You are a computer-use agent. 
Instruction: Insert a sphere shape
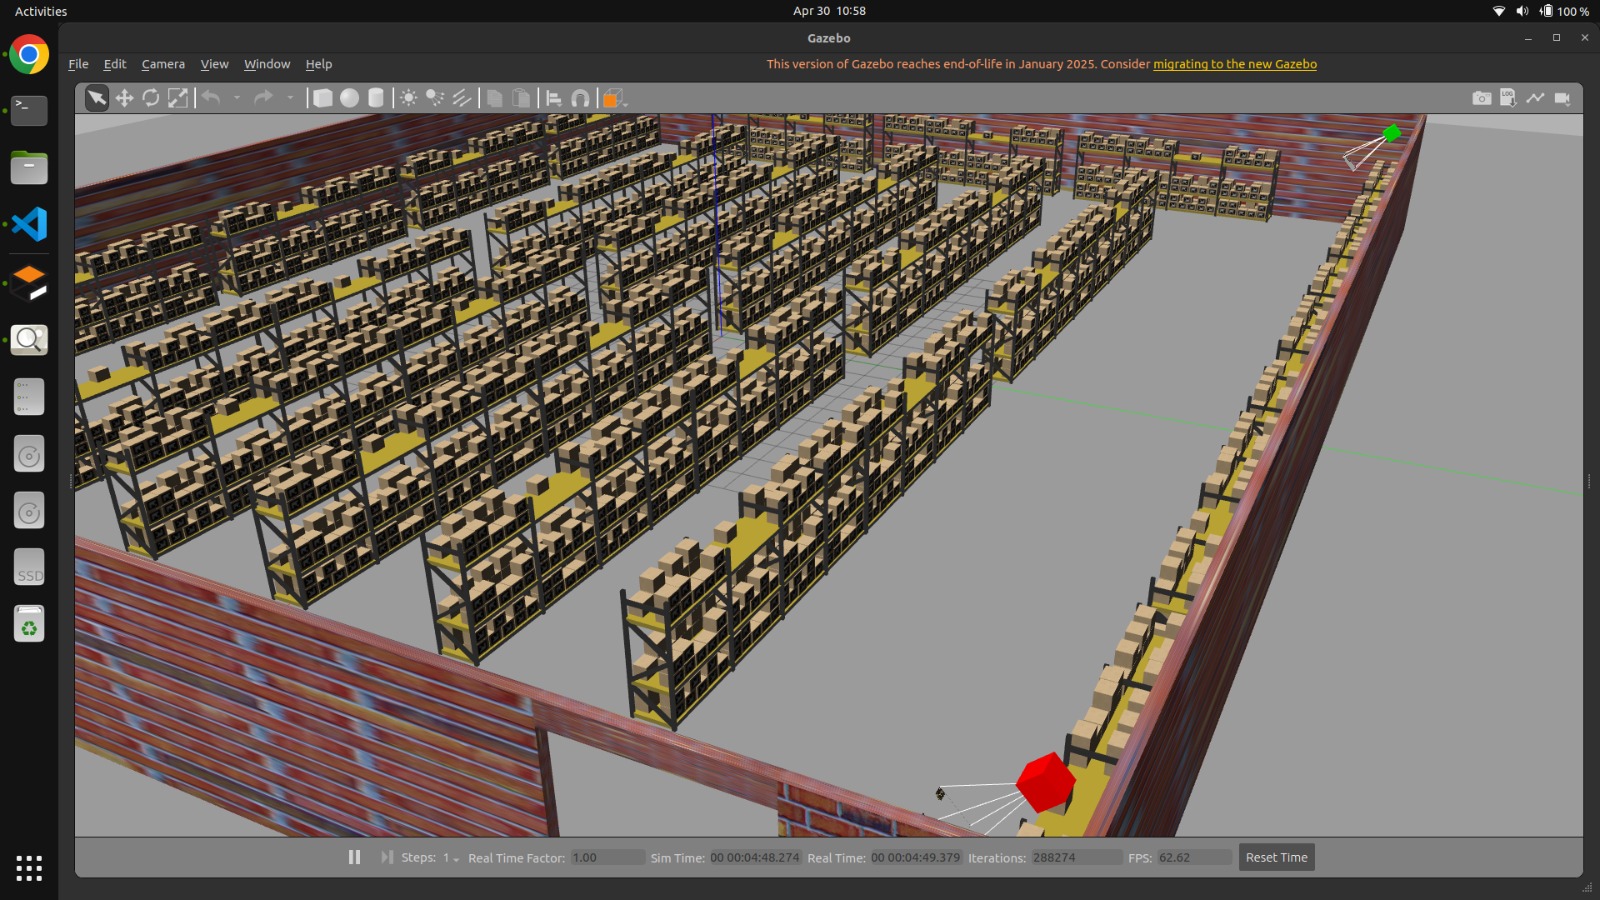point(349,98)
